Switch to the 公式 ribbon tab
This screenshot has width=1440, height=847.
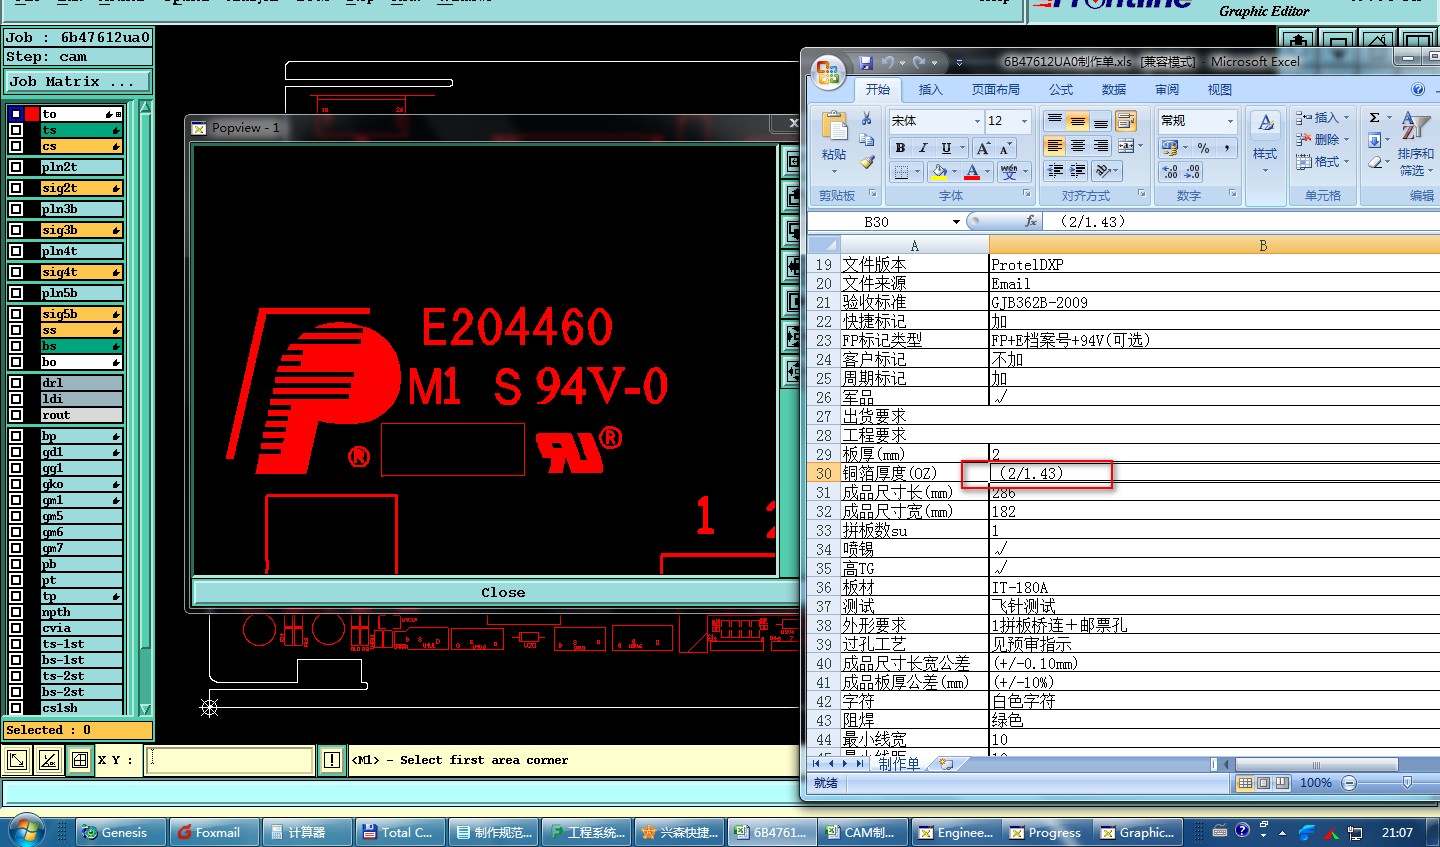coord(1061,90)
